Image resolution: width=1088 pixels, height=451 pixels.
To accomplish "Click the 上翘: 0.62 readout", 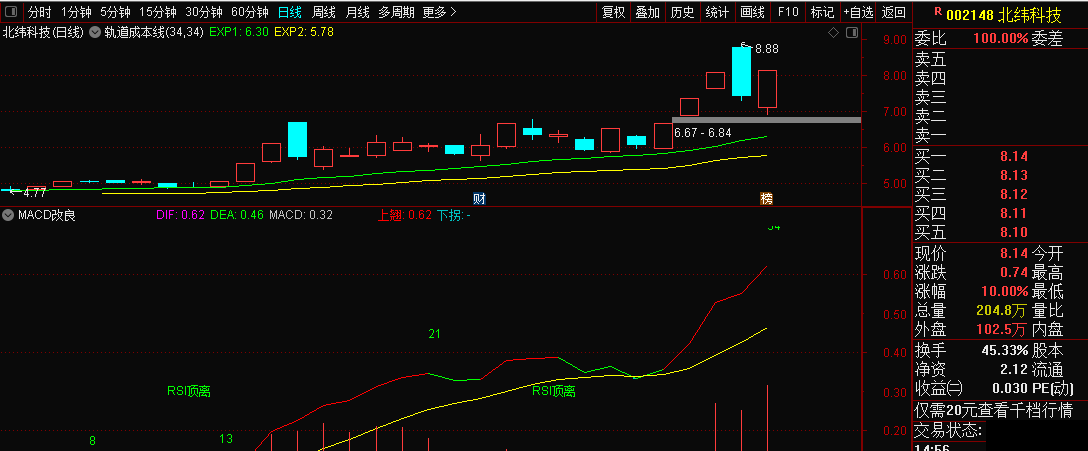I will tap(405, 215).
